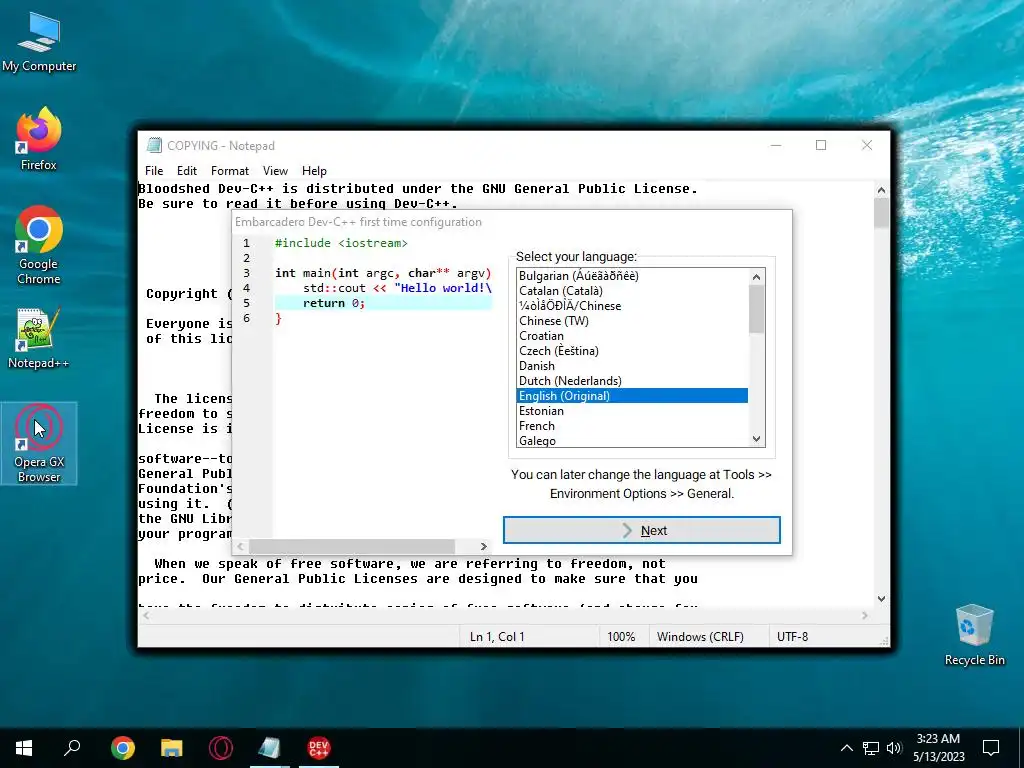Select the Notepad++ desktop shortcut

point(39,338)
